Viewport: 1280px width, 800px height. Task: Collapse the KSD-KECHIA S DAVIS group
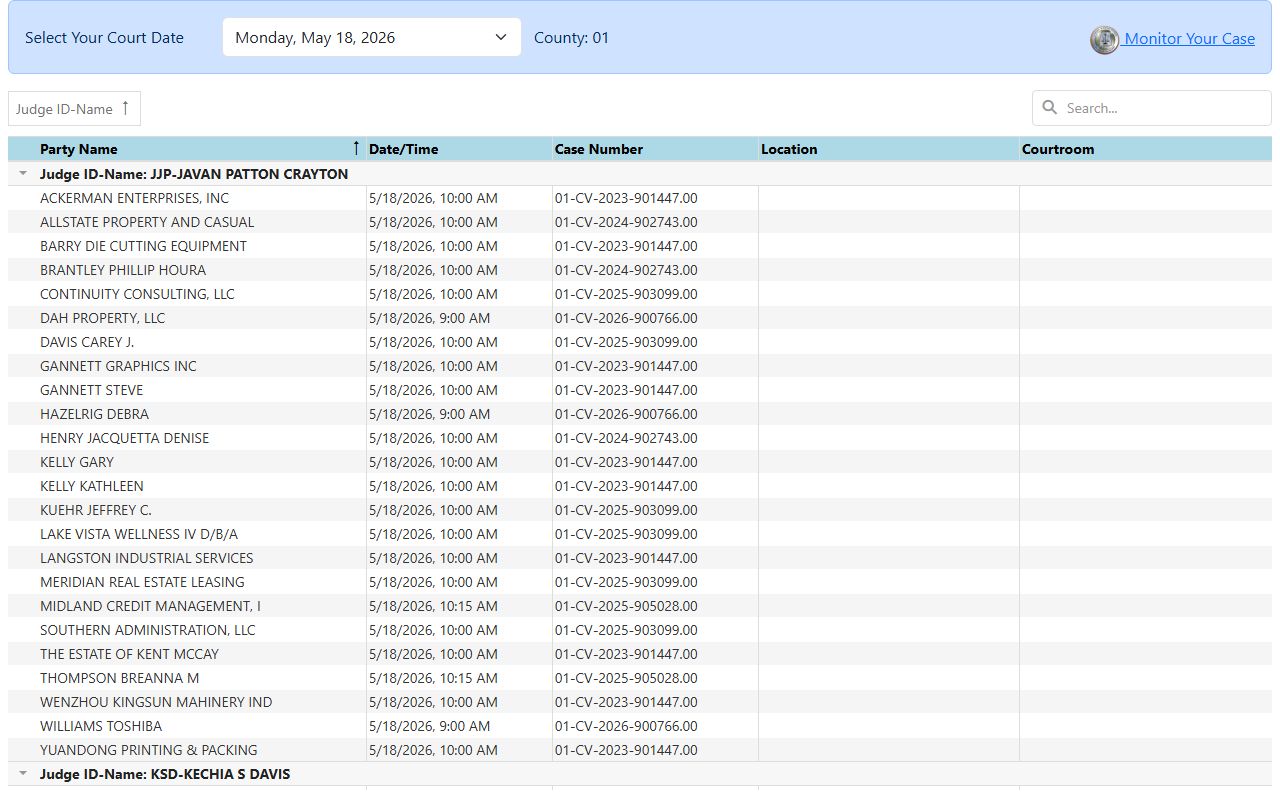coord(23,774)
